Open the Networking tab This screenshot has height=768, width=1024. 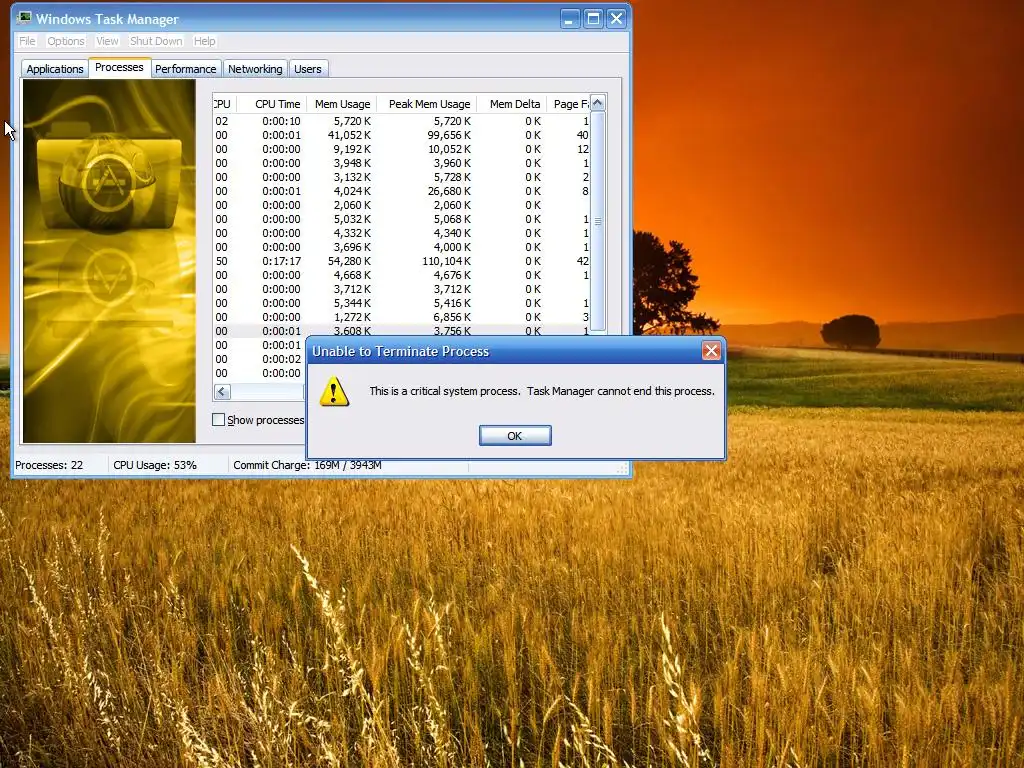[x=255, y=69]
